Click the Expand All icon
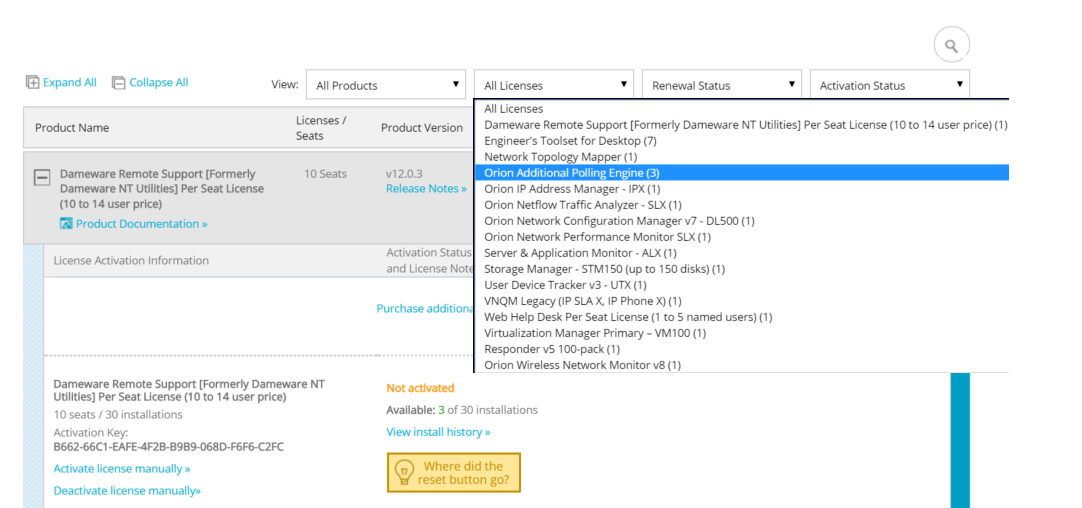 [x=33, y=83]
